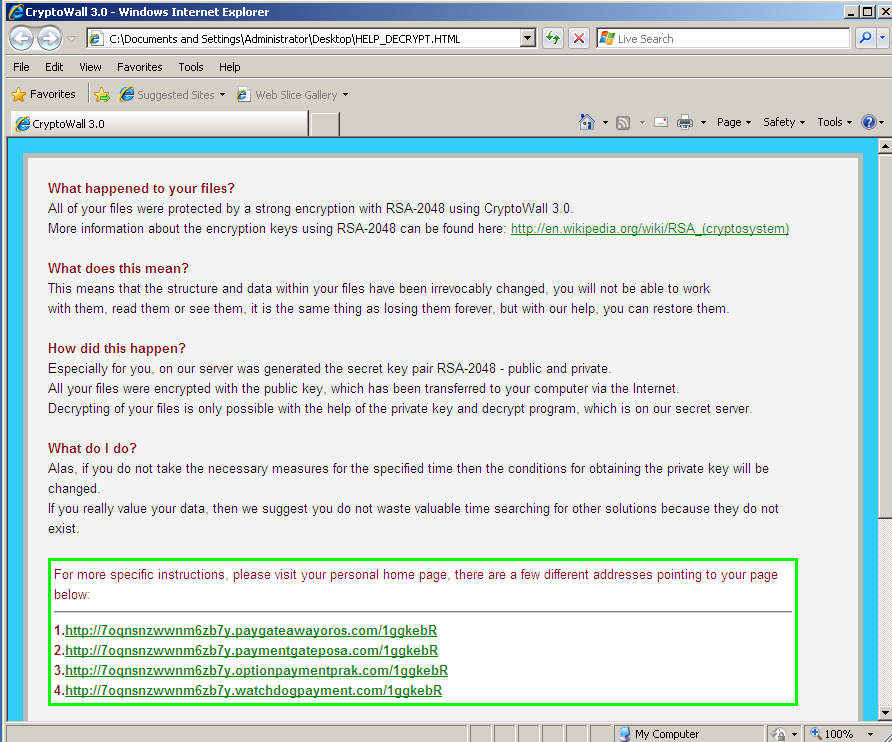Select the CryptoWall 3.0 tab
Screen dimensions: 892x742
pyautogui.click(x=160, y=123)
